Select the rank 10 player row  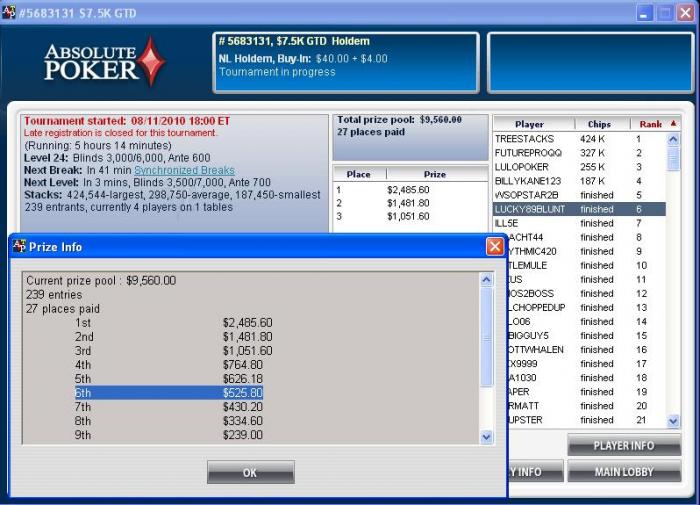[587, 265]
